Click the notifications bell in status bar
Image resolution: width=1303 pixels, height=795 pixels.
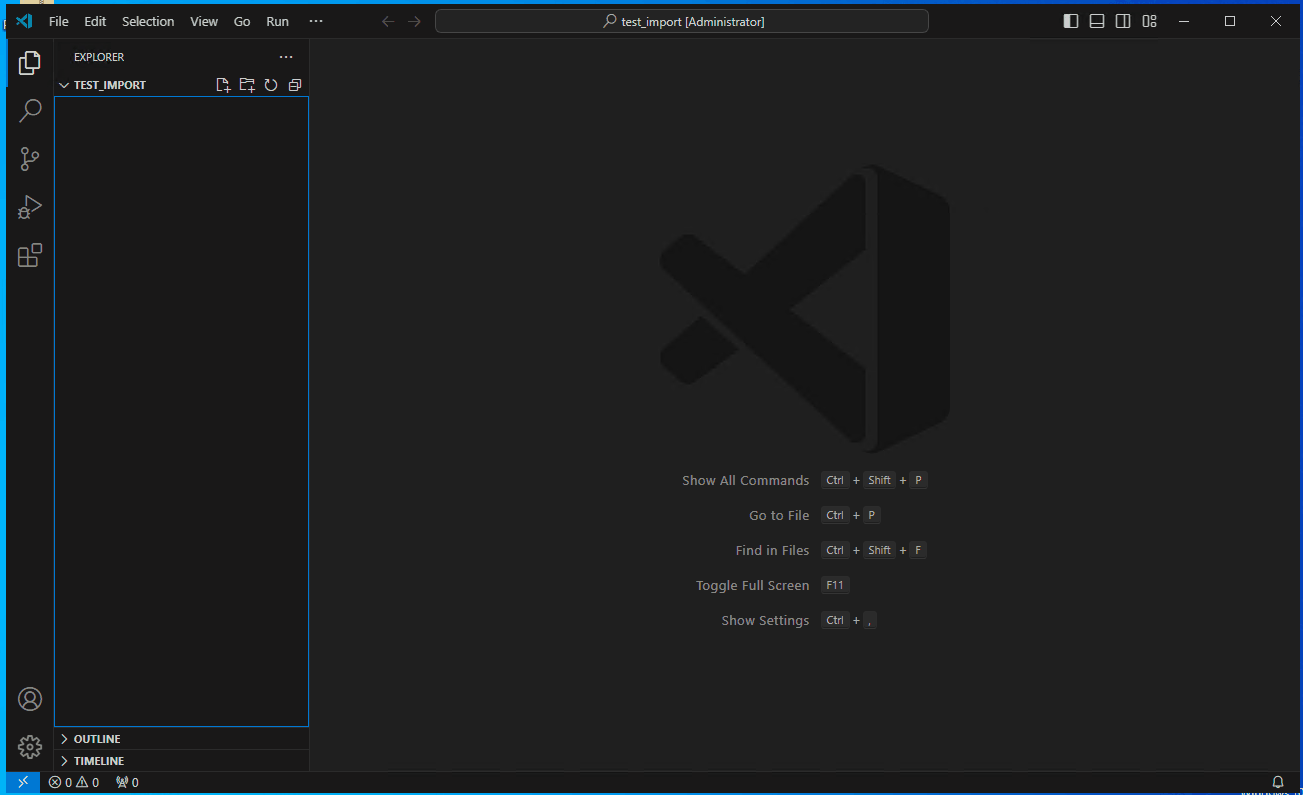pos(1277,782)
